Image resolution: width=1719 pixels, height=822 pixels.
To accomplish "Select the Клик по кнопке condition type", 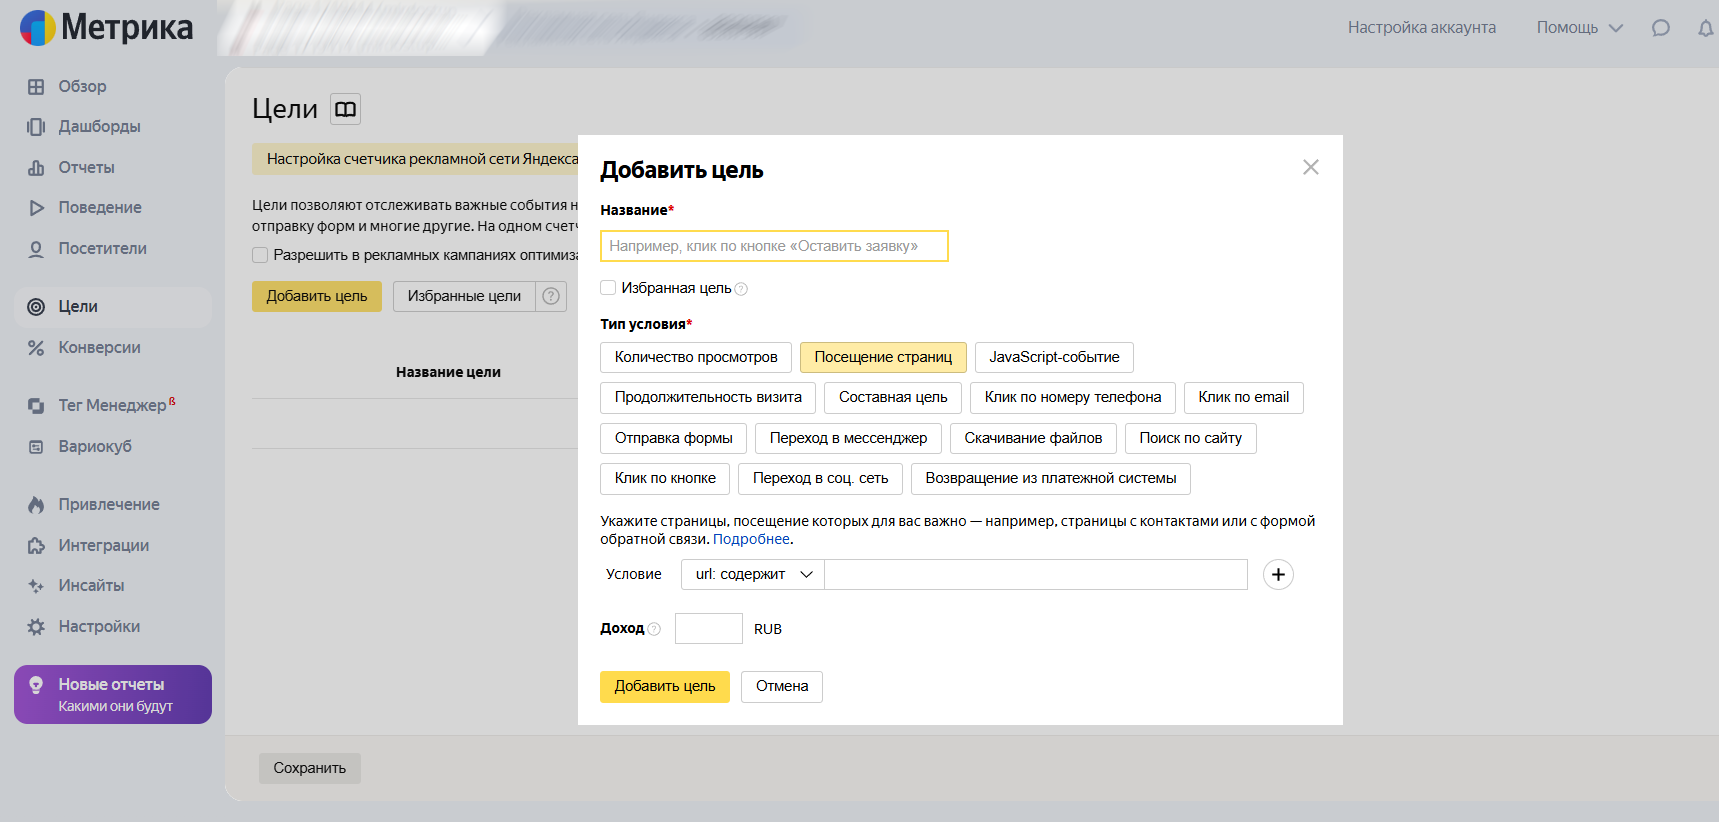I will 665,478.
